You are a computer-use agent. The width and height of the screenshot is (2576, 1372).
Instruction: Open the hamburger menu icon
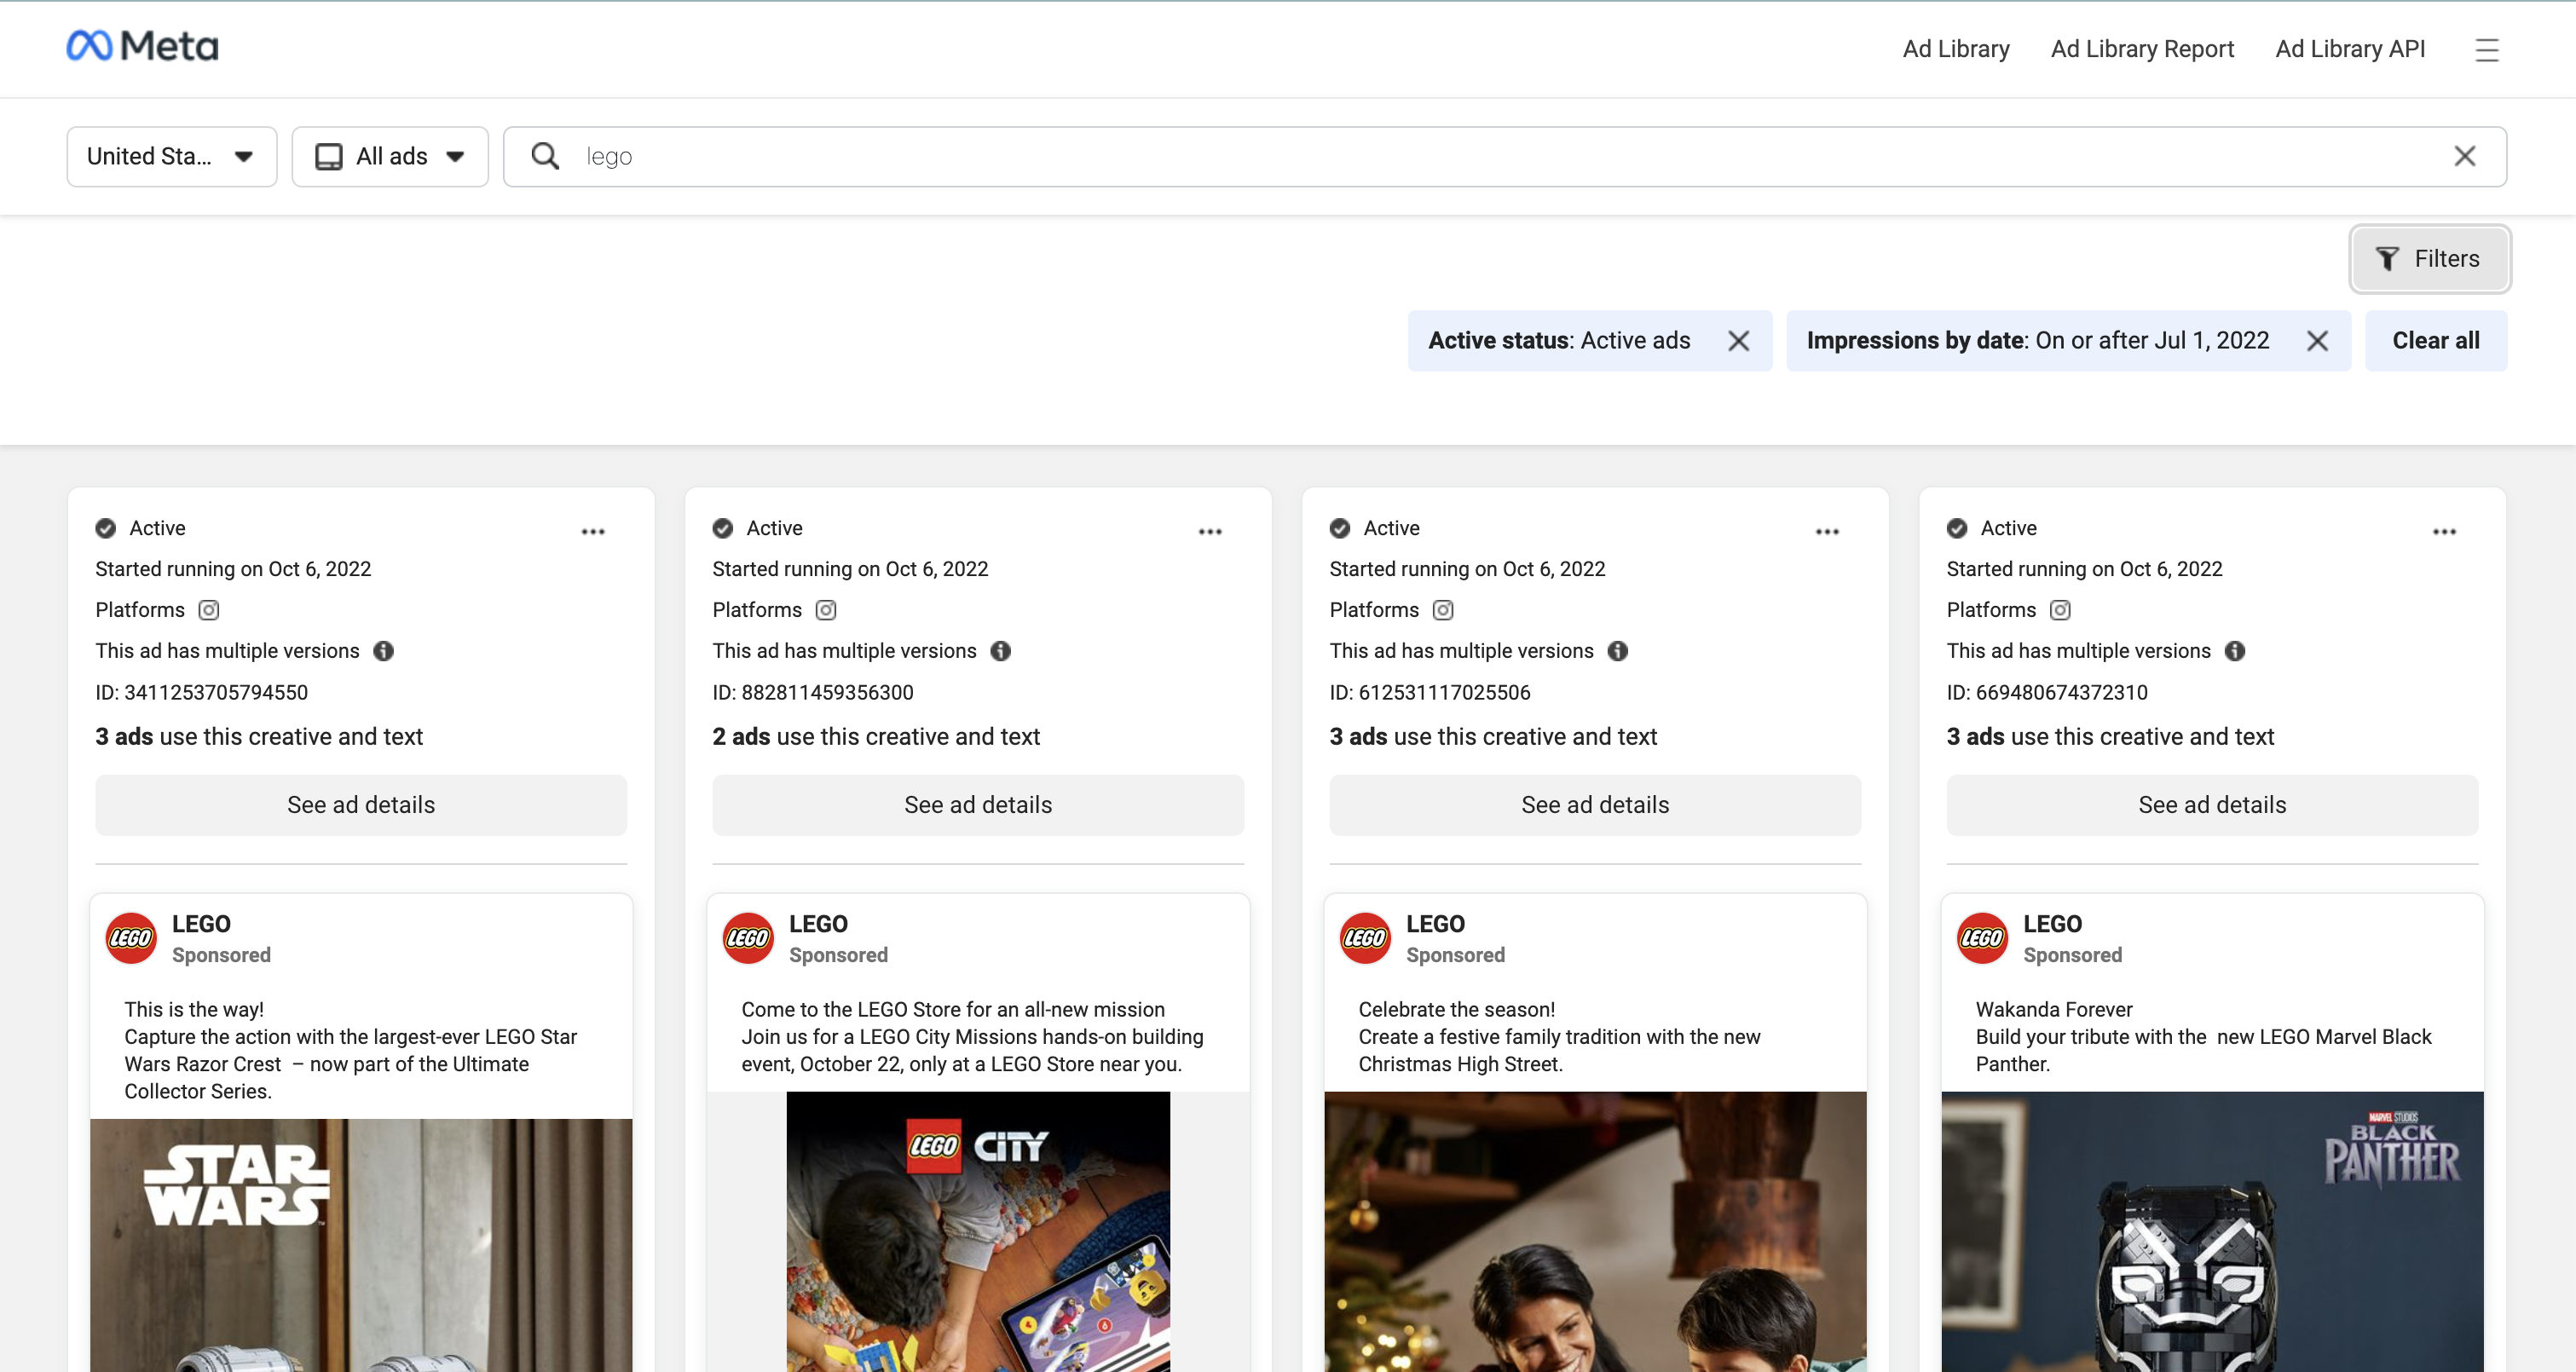coord(2486,49)
